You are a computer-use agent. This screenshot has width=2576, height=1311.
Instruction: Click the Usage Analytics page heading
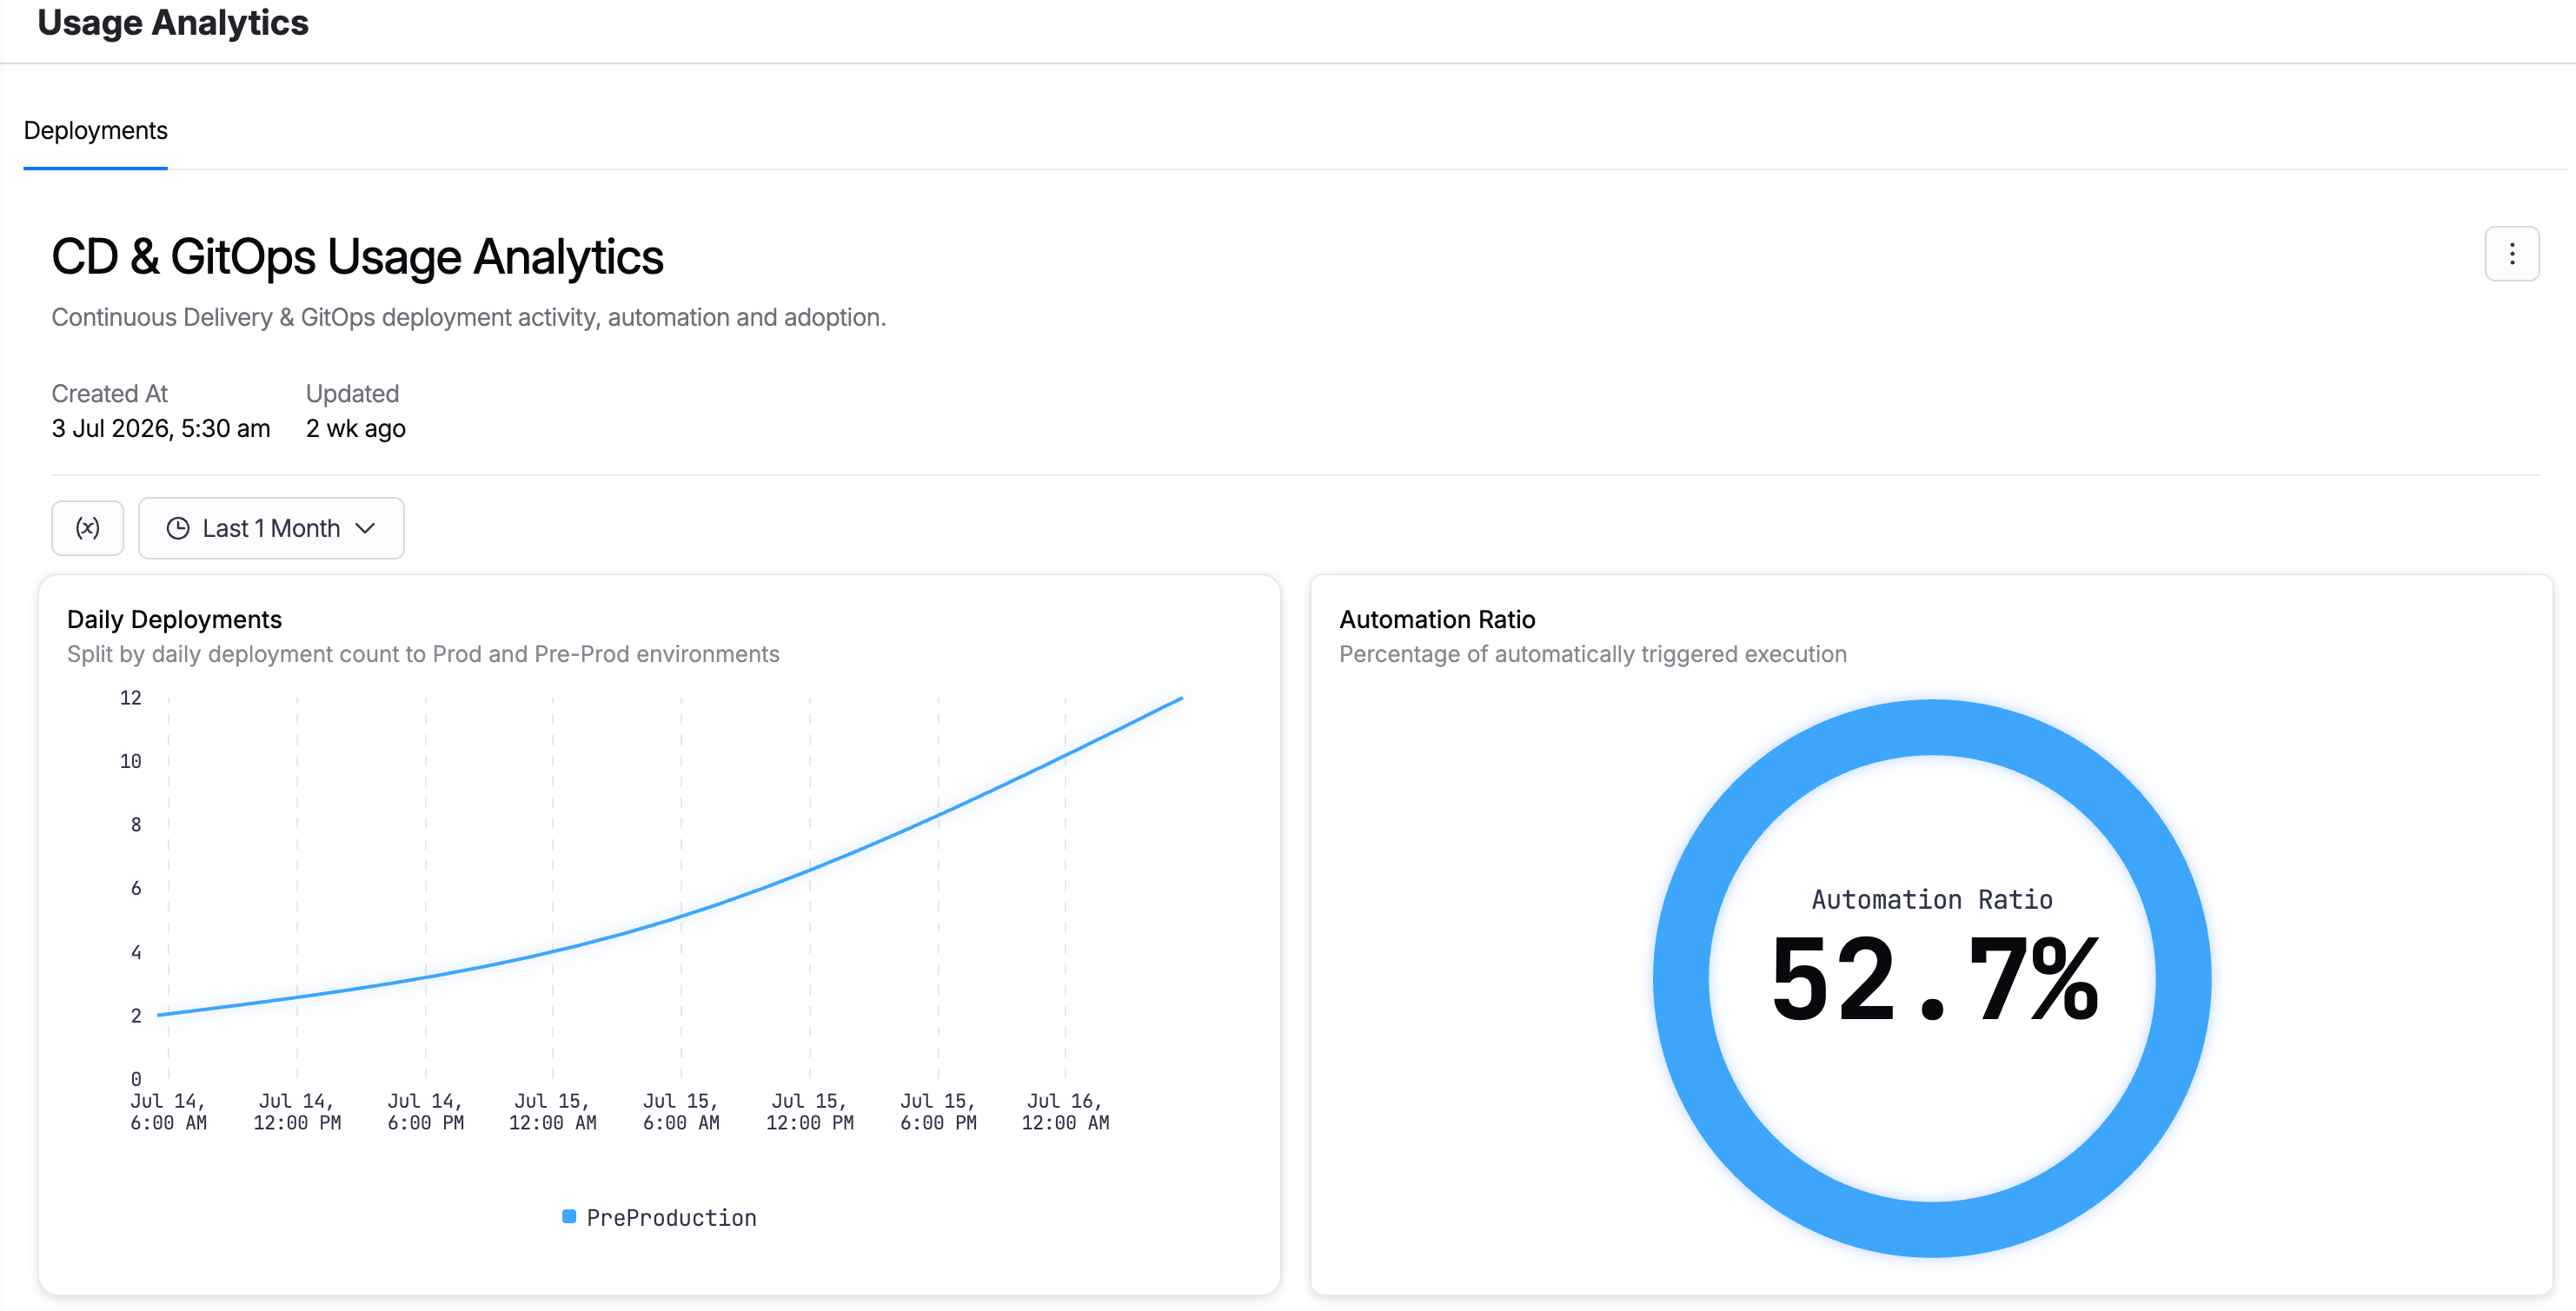point(173,22)
